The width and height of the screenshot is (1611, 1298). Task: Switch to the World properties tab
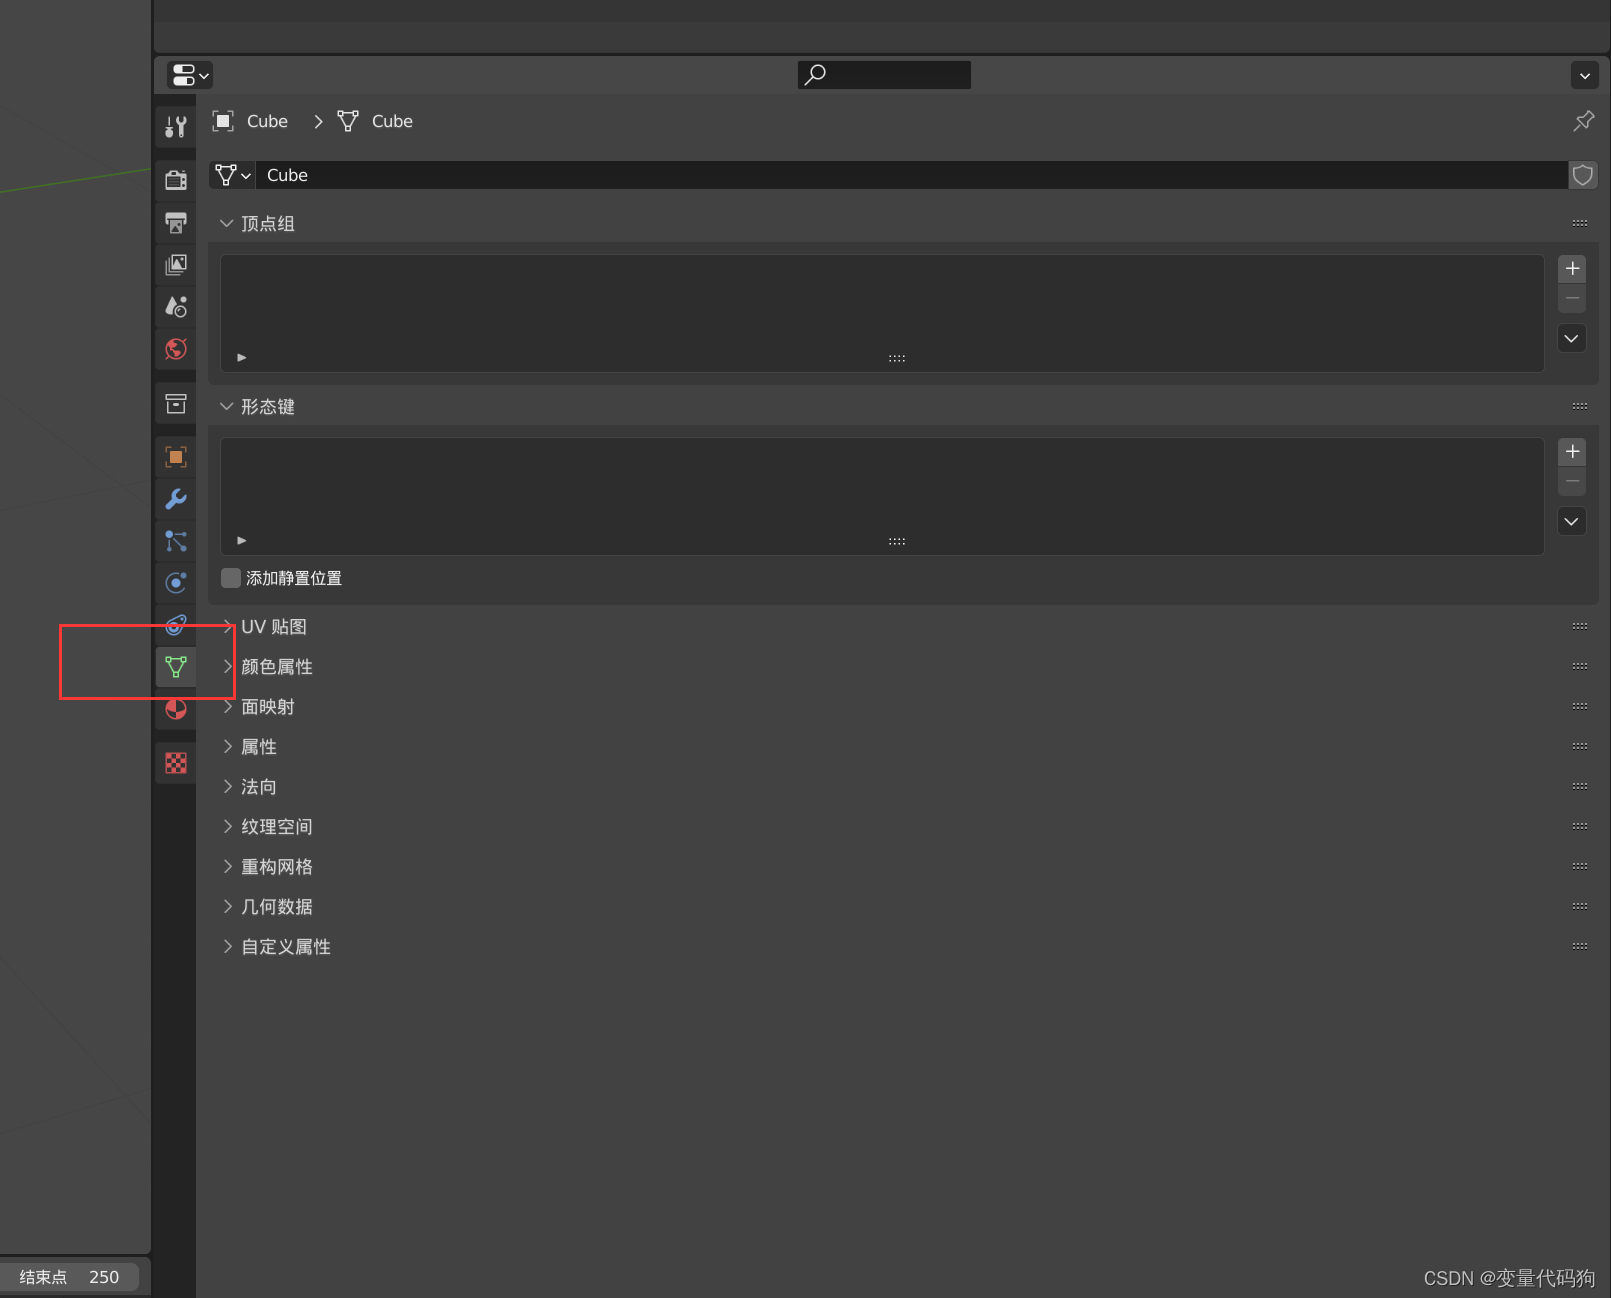(176, 350)
